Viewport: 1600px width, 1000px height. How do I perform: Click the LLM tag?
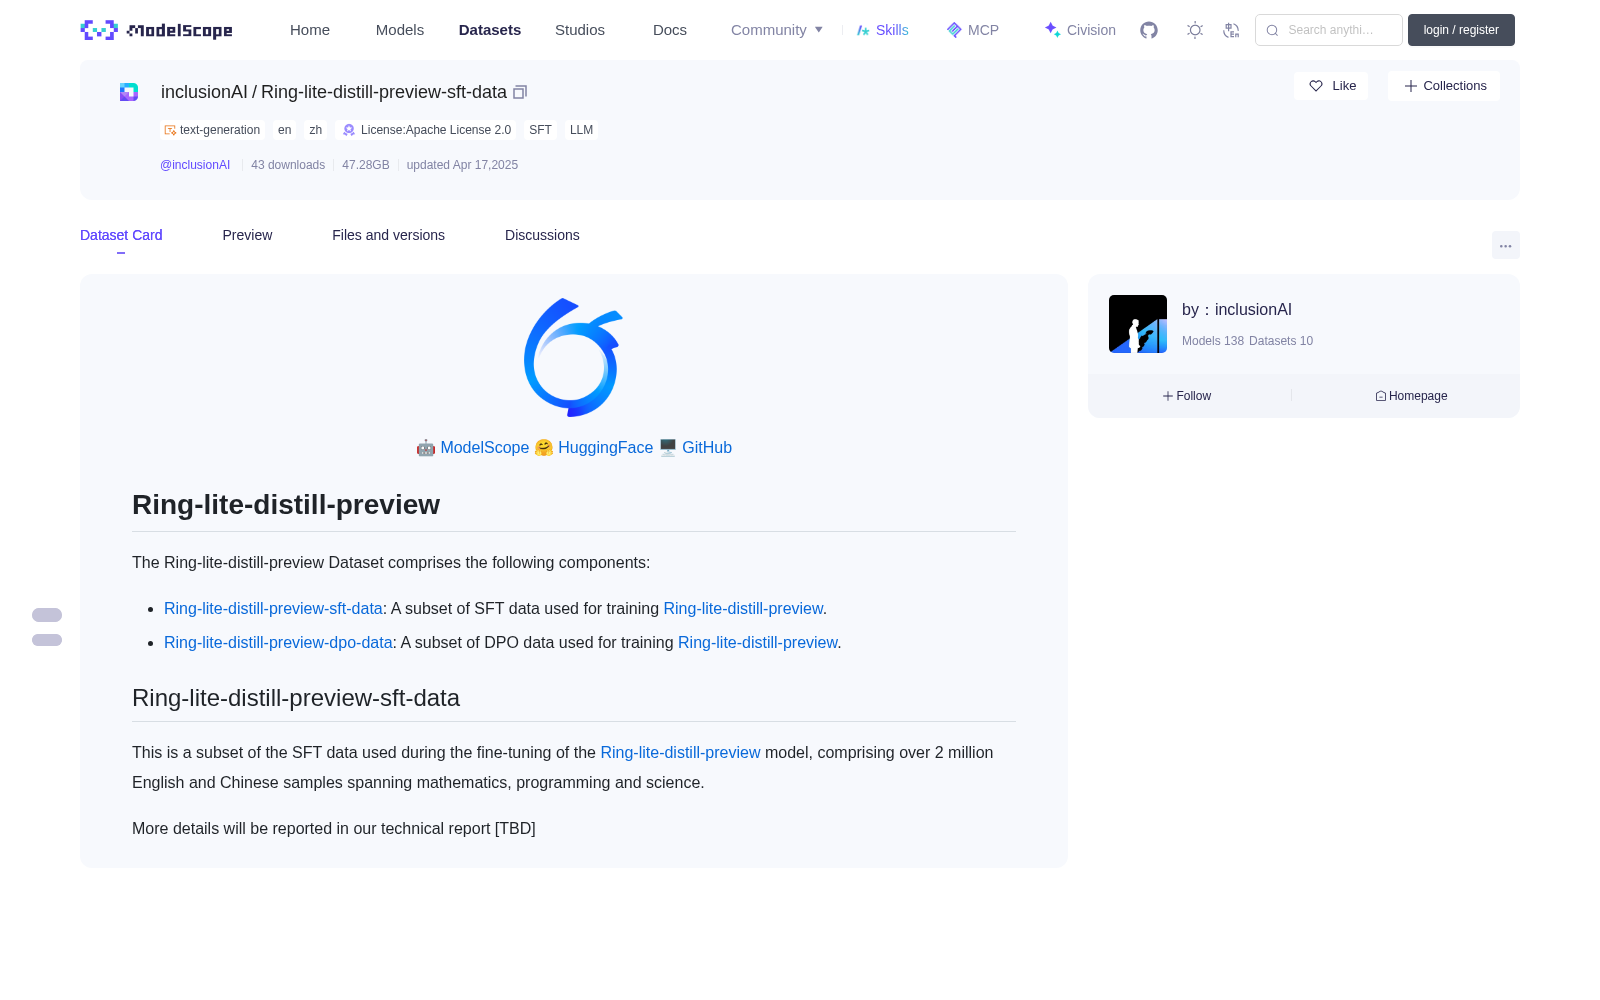pyautogui.click(x=582, y=130)
